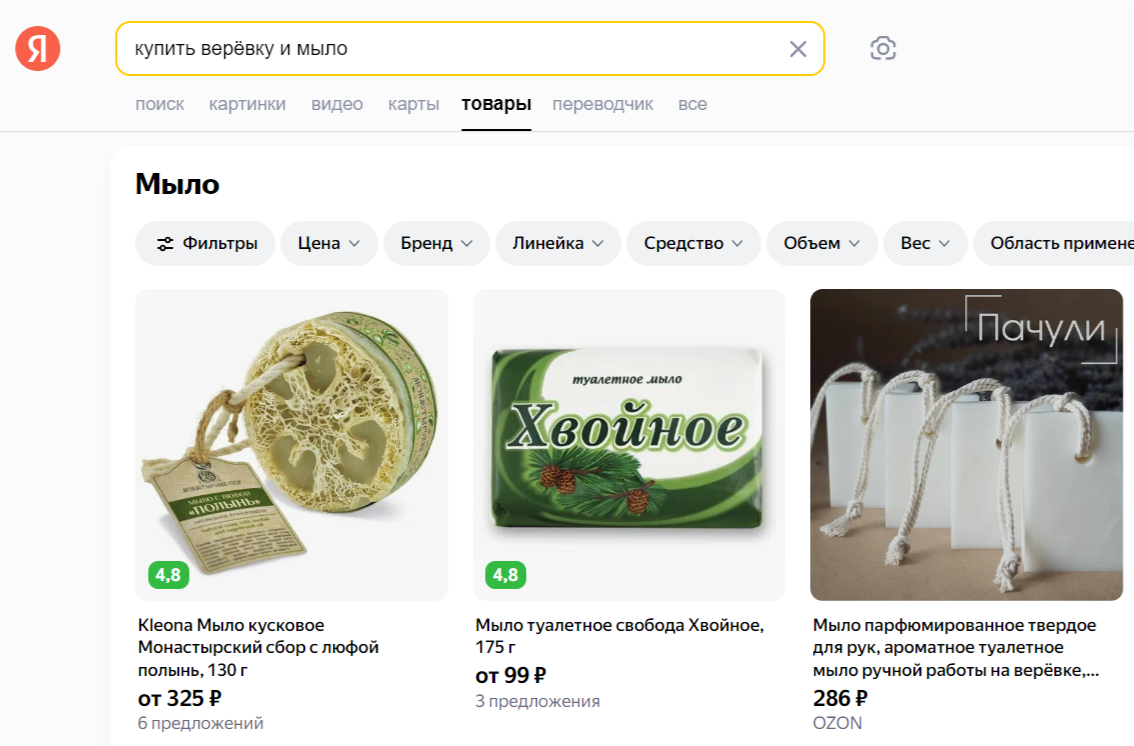Open the Хвойное 175 г soap link

(x=619, y=636)
